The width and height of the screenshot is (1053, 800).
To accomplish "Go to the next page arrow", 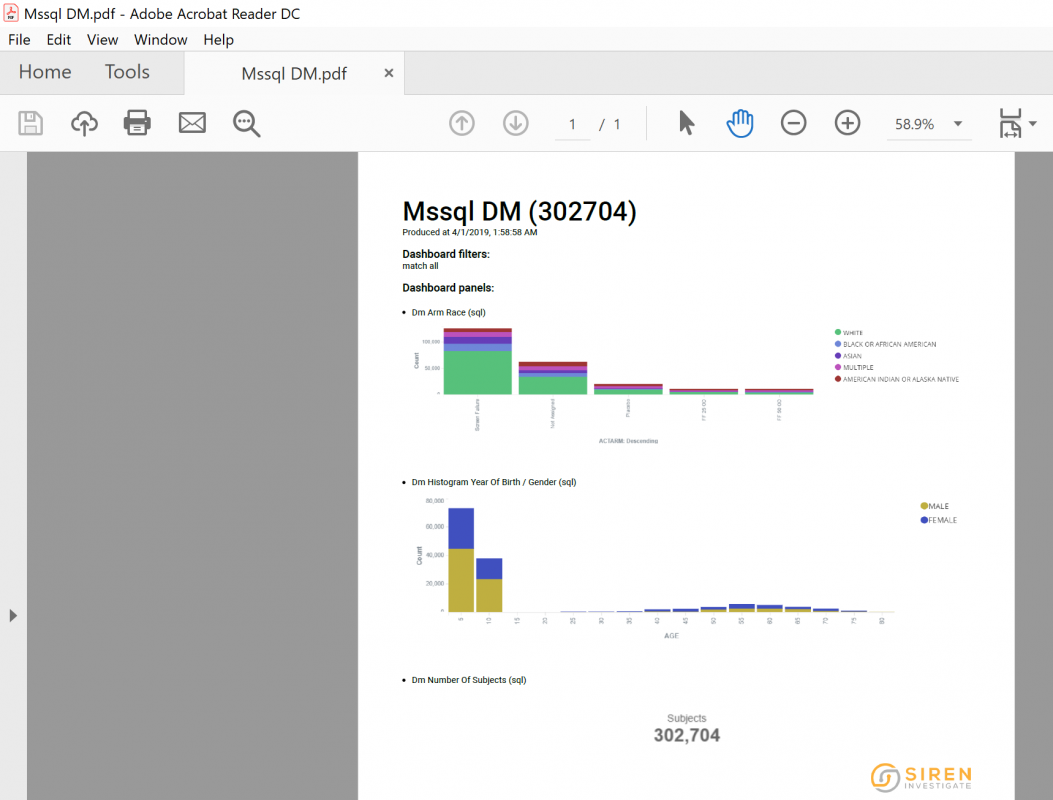I will pyautogui.click(x=516, y=124).
